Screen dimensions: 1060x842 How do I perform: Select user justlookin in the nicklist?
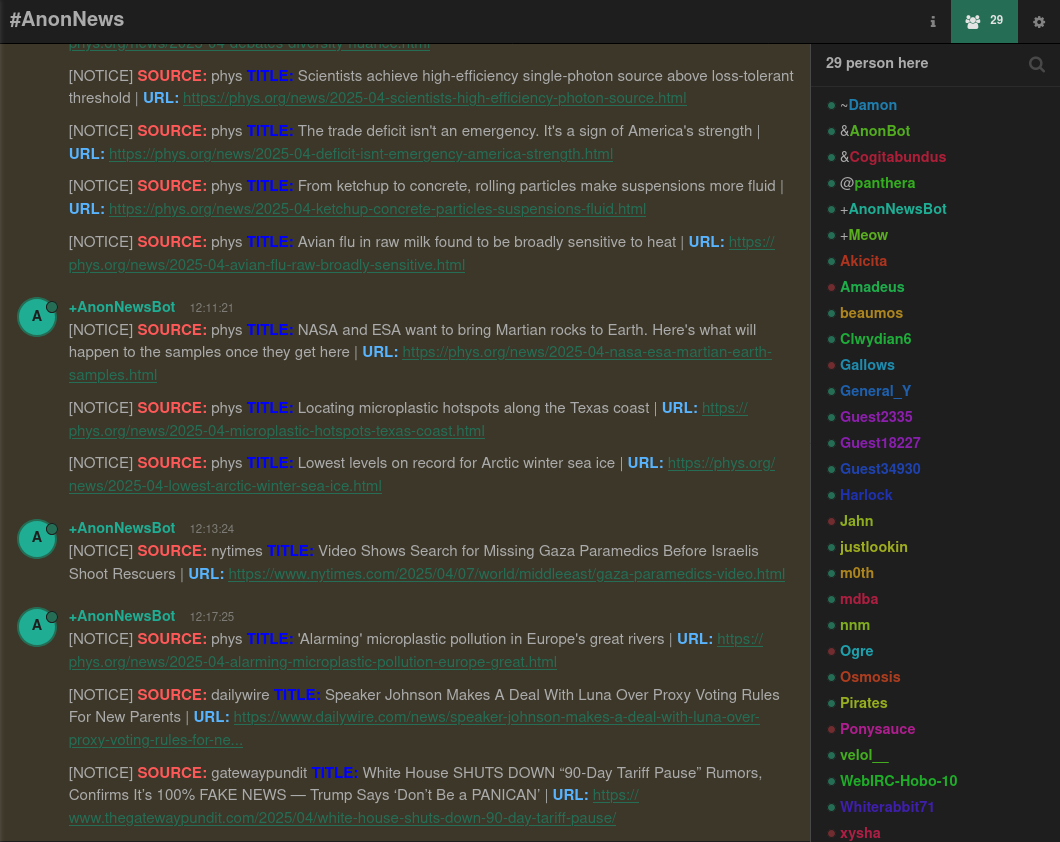[873, 547]
